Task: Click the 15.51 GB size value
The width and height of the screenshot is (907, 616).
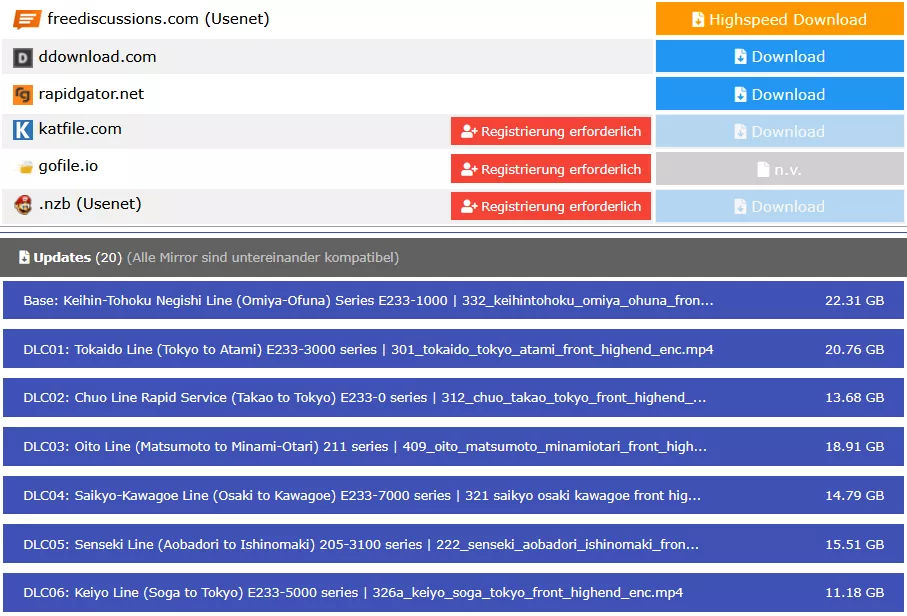Action: [x=854, y=544]
